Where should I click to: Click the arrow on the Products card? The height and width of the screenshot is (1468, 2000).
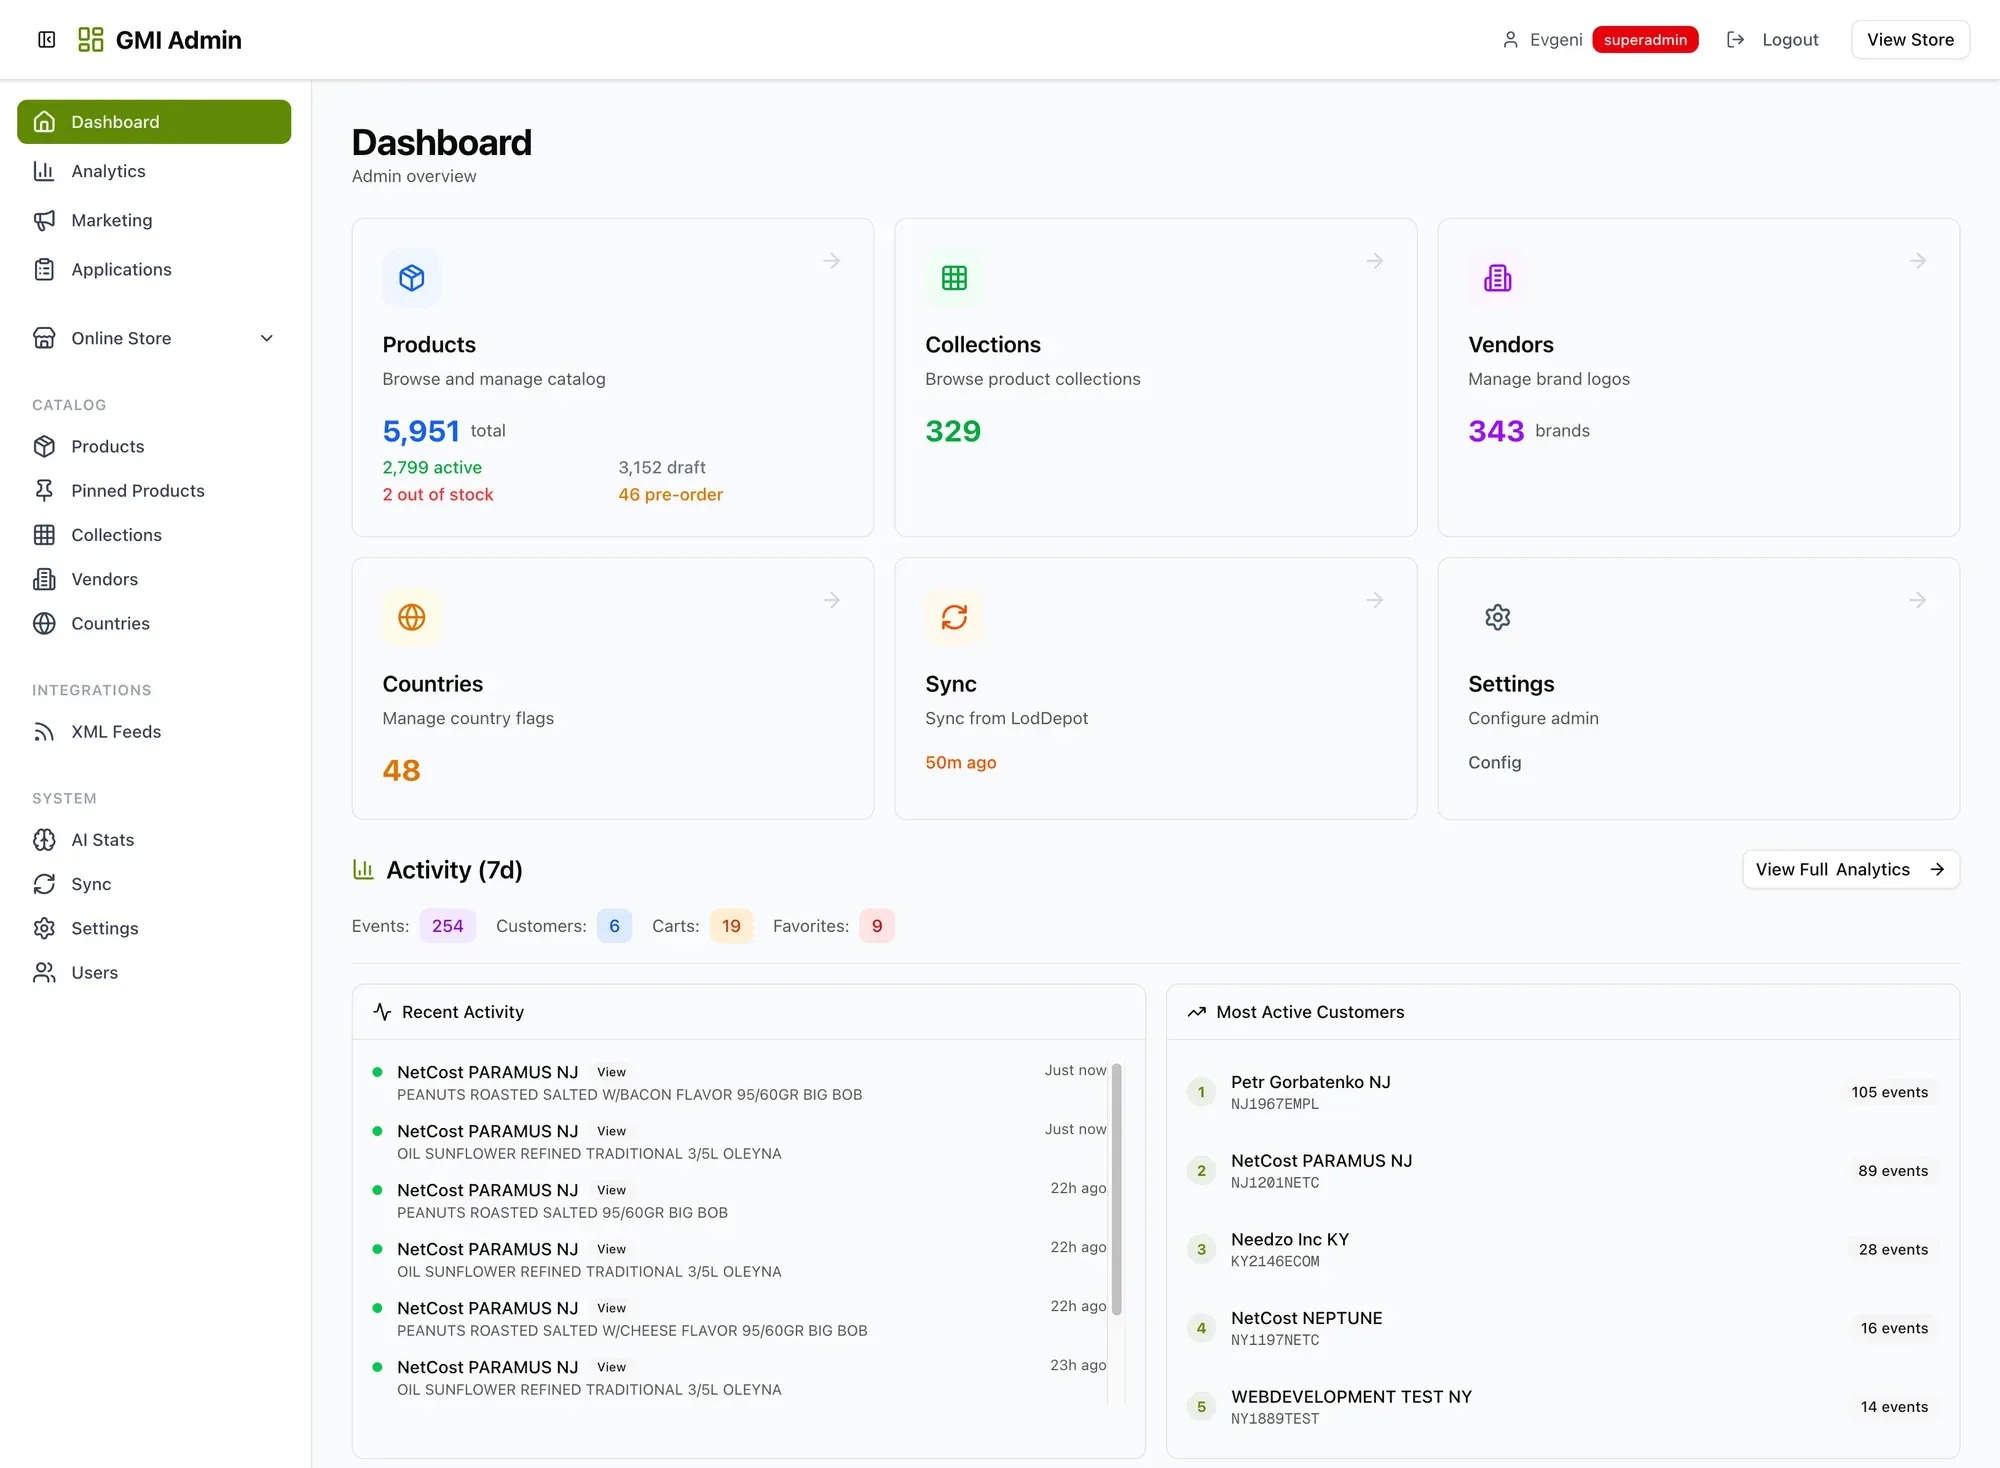pos(831,261)
